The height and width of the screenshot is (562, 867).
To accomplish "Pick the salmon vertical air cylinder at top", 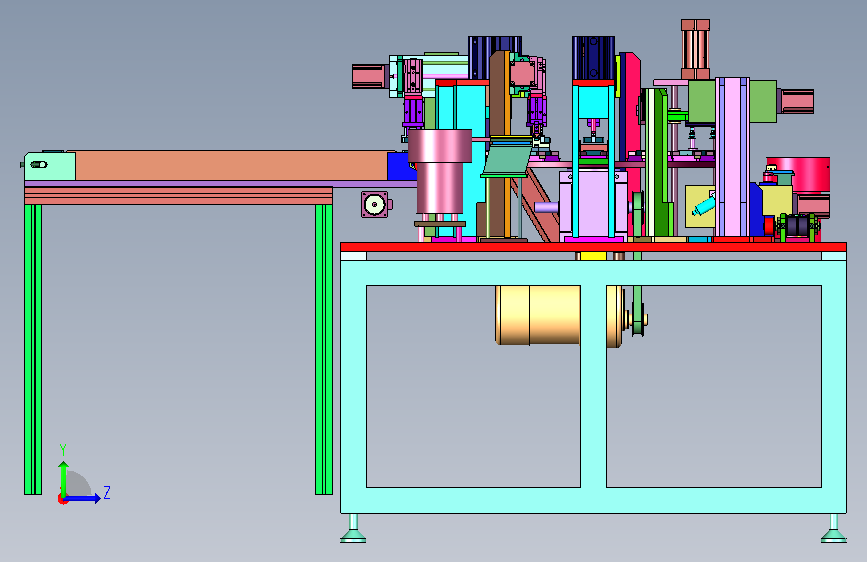I will coord(696,50).
